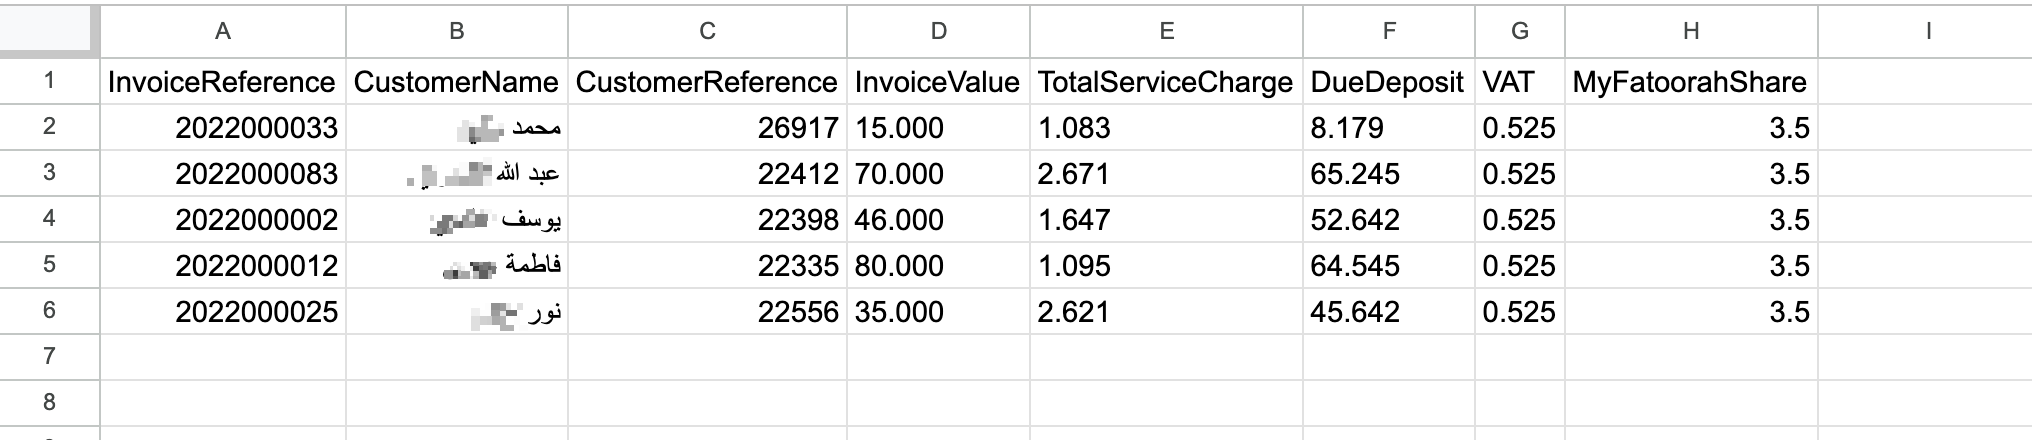This screenshot has height=440, width=2032.
Task: Click the InvoiceValue header cell
Action: [x=938, y=81]
